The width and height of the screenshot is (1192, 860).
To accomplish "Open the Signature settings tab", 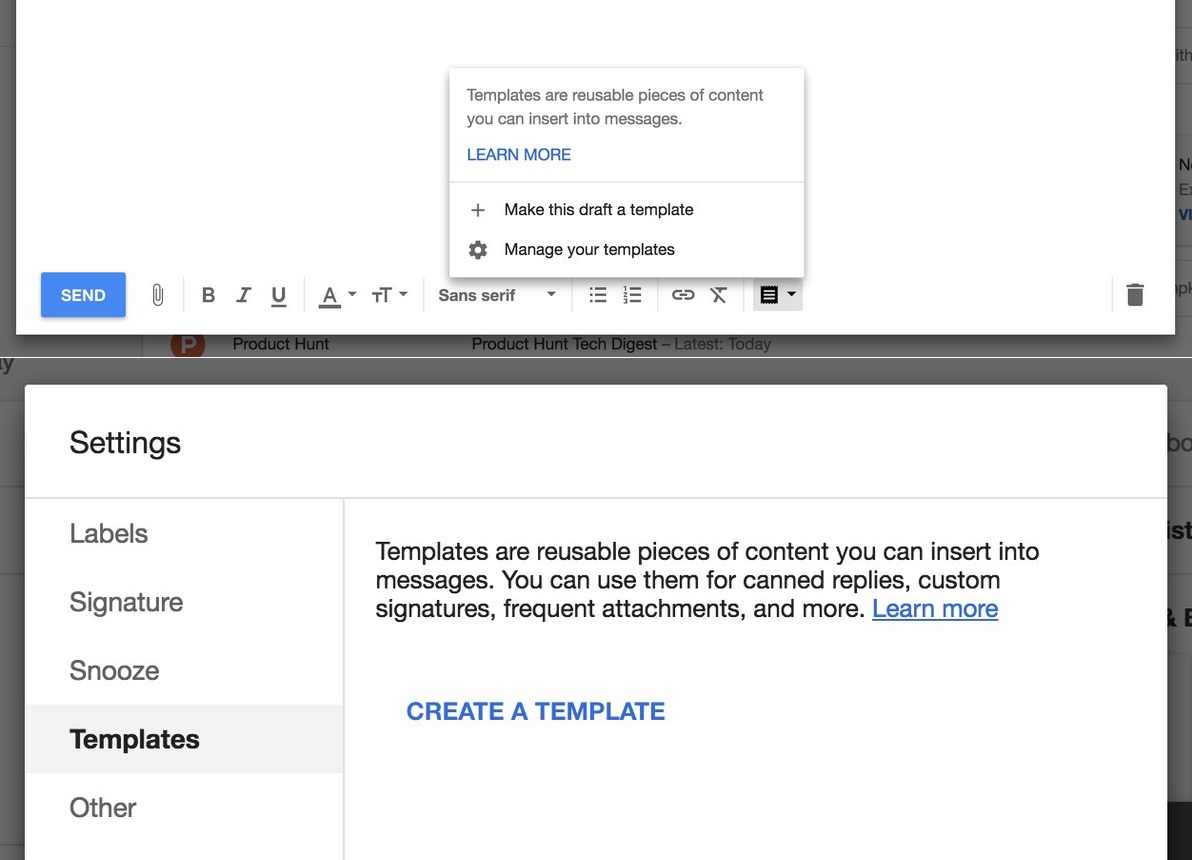I will 126,602.
